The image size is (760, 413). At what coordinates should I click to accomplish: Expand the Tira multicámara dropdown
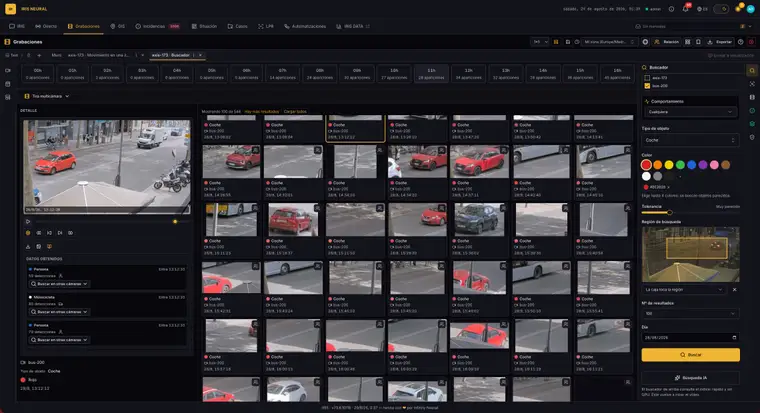[47, 96]
